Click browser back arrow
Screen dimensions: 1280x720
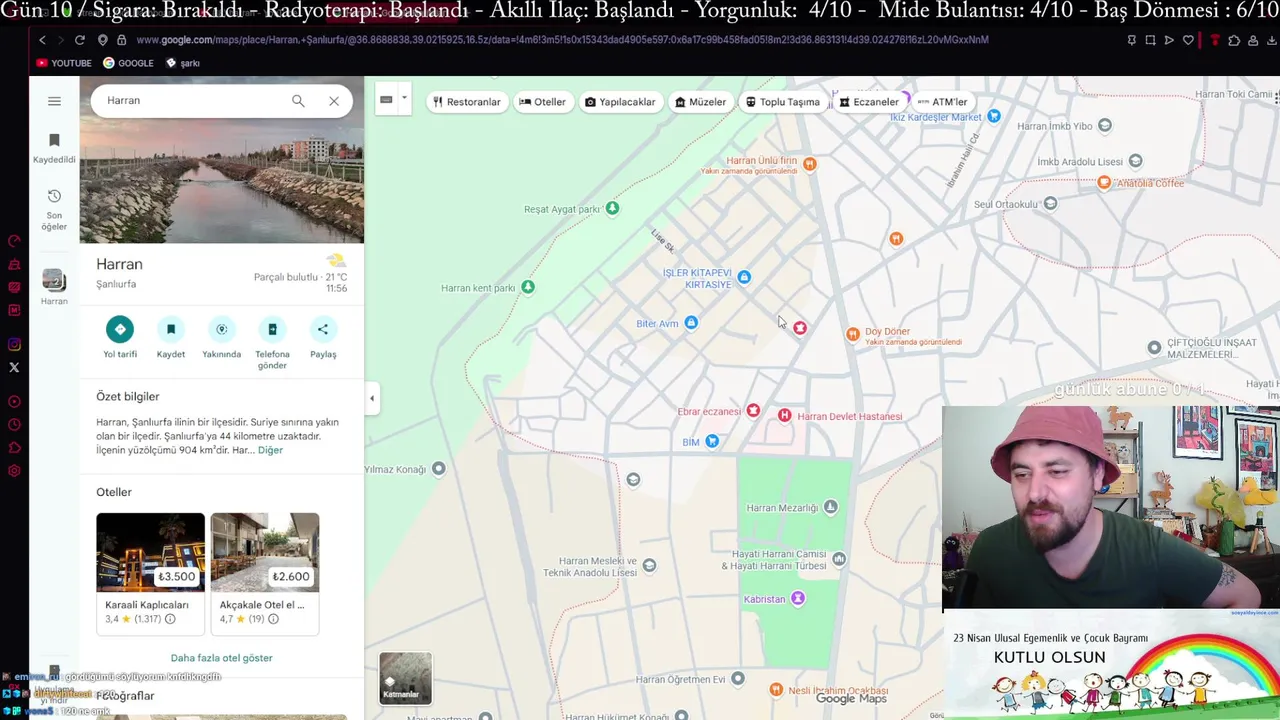42,40
